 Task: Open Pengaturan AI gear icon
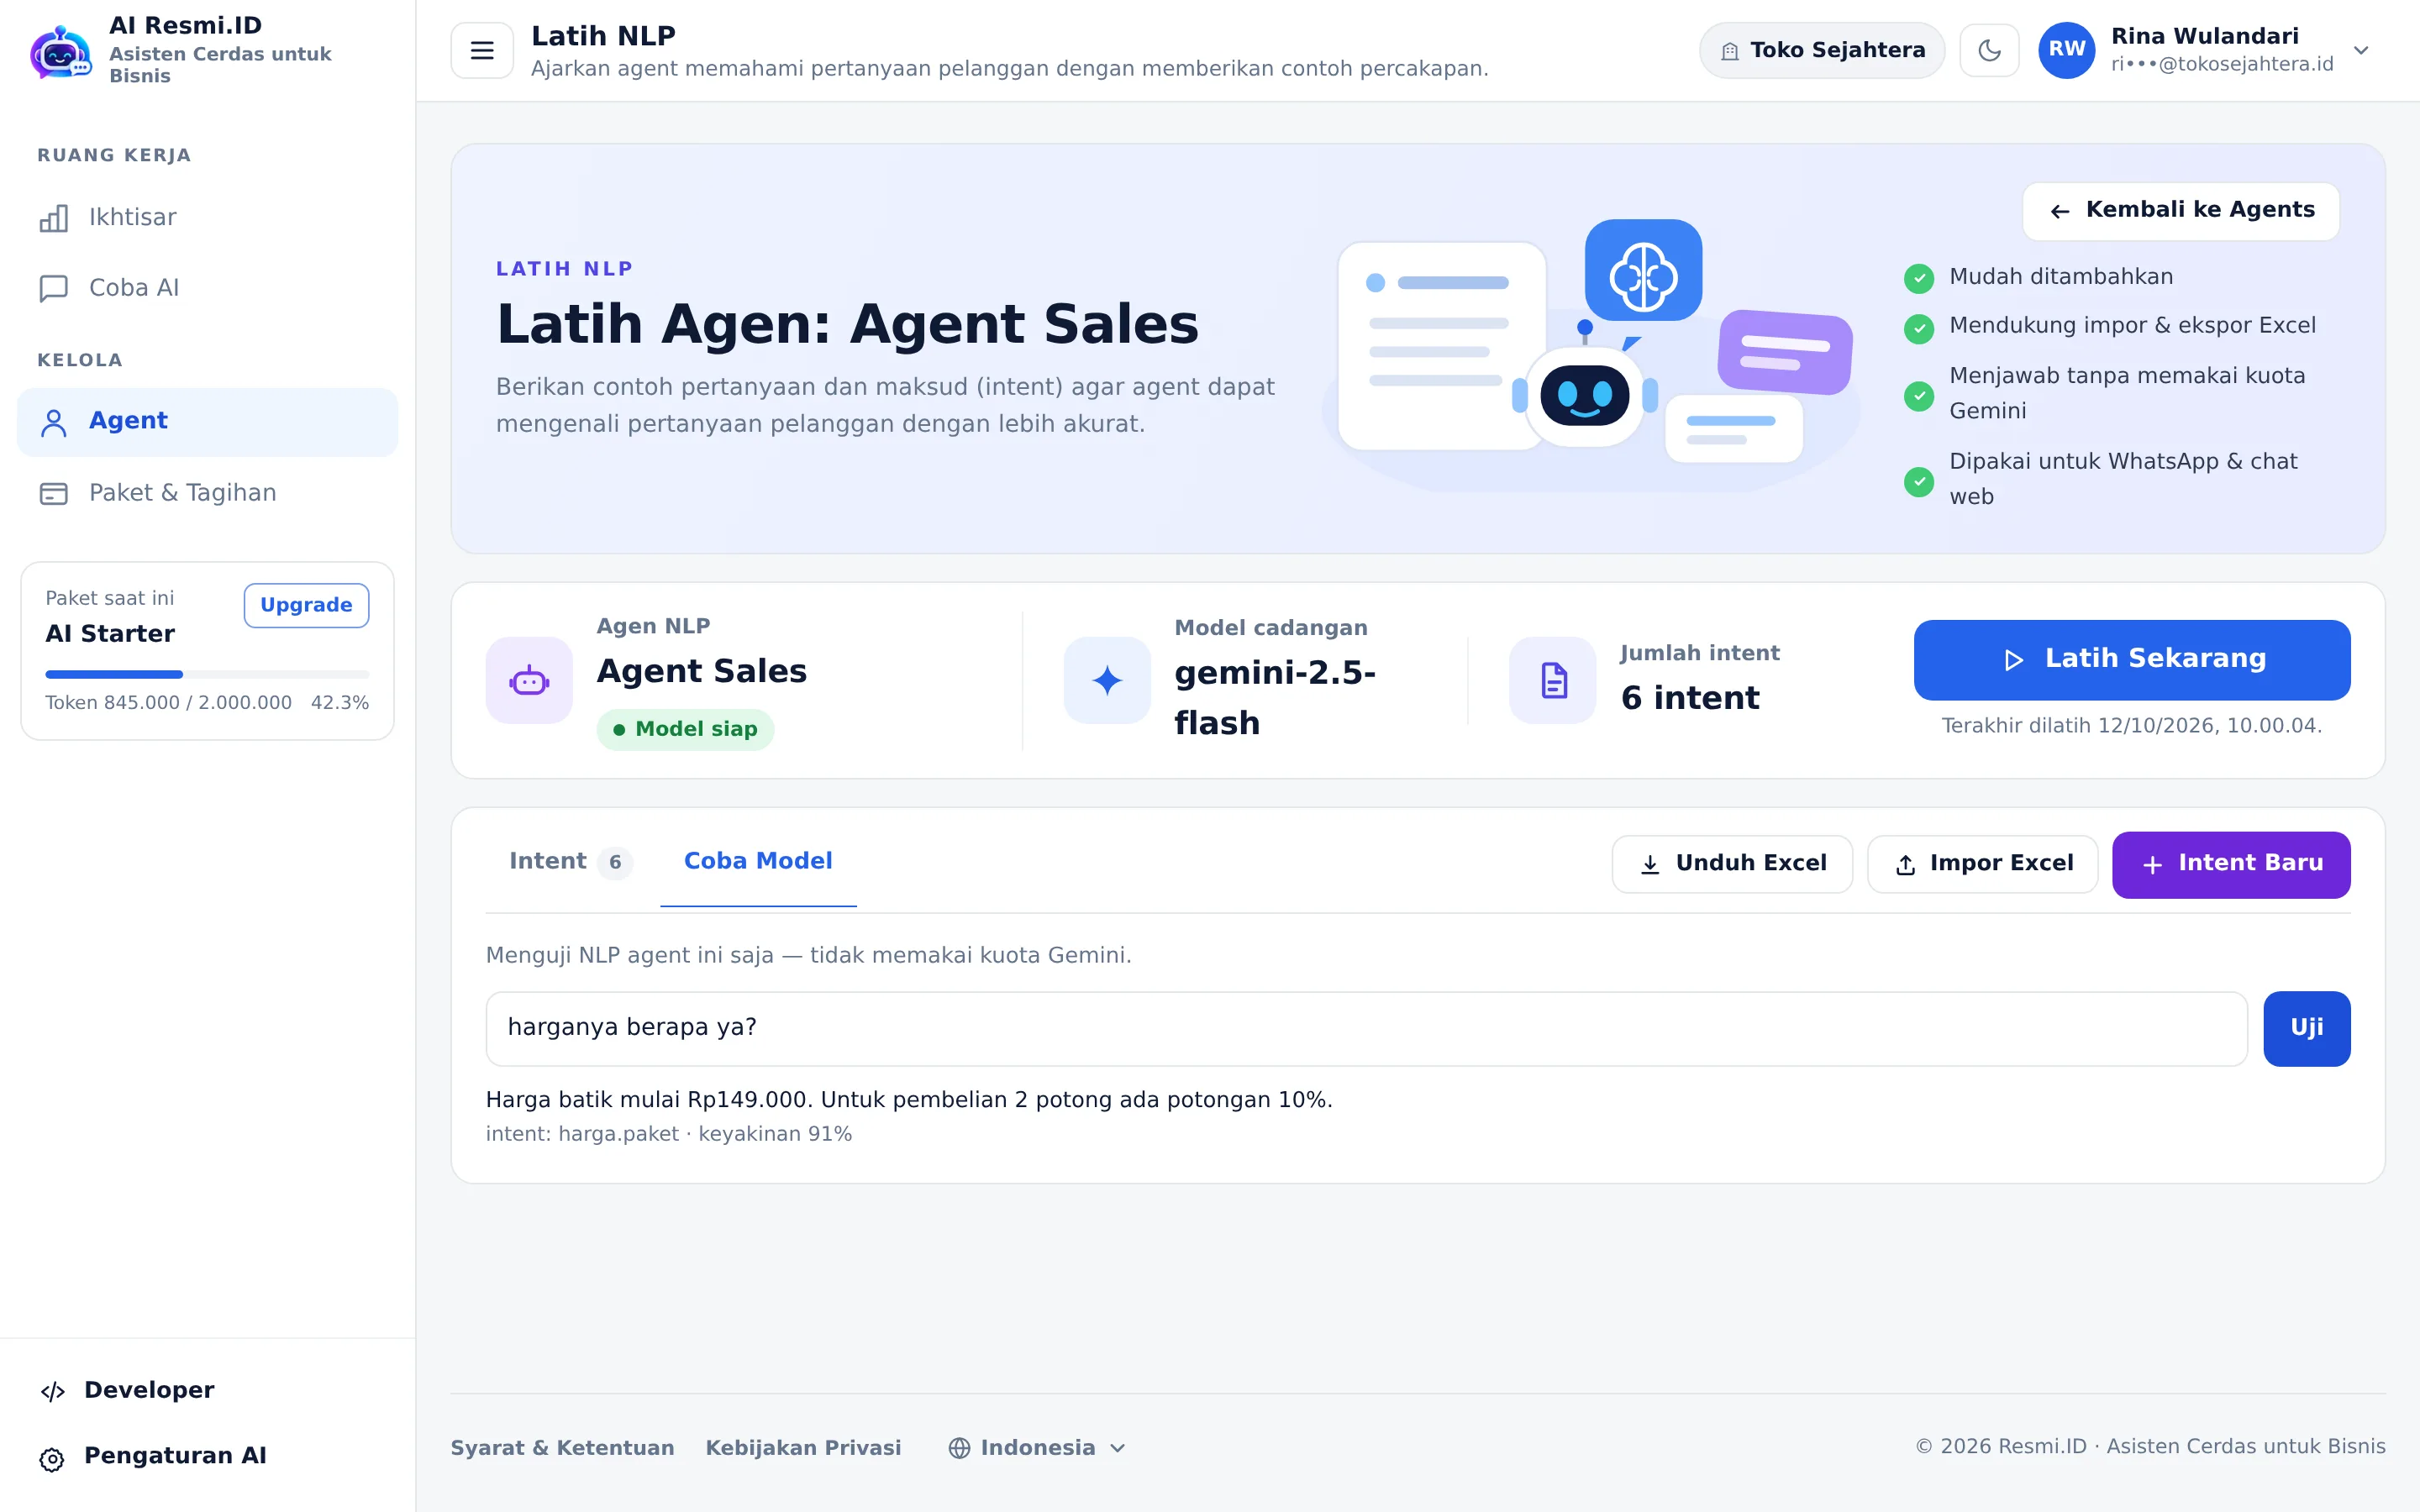tap(52, 1459)
